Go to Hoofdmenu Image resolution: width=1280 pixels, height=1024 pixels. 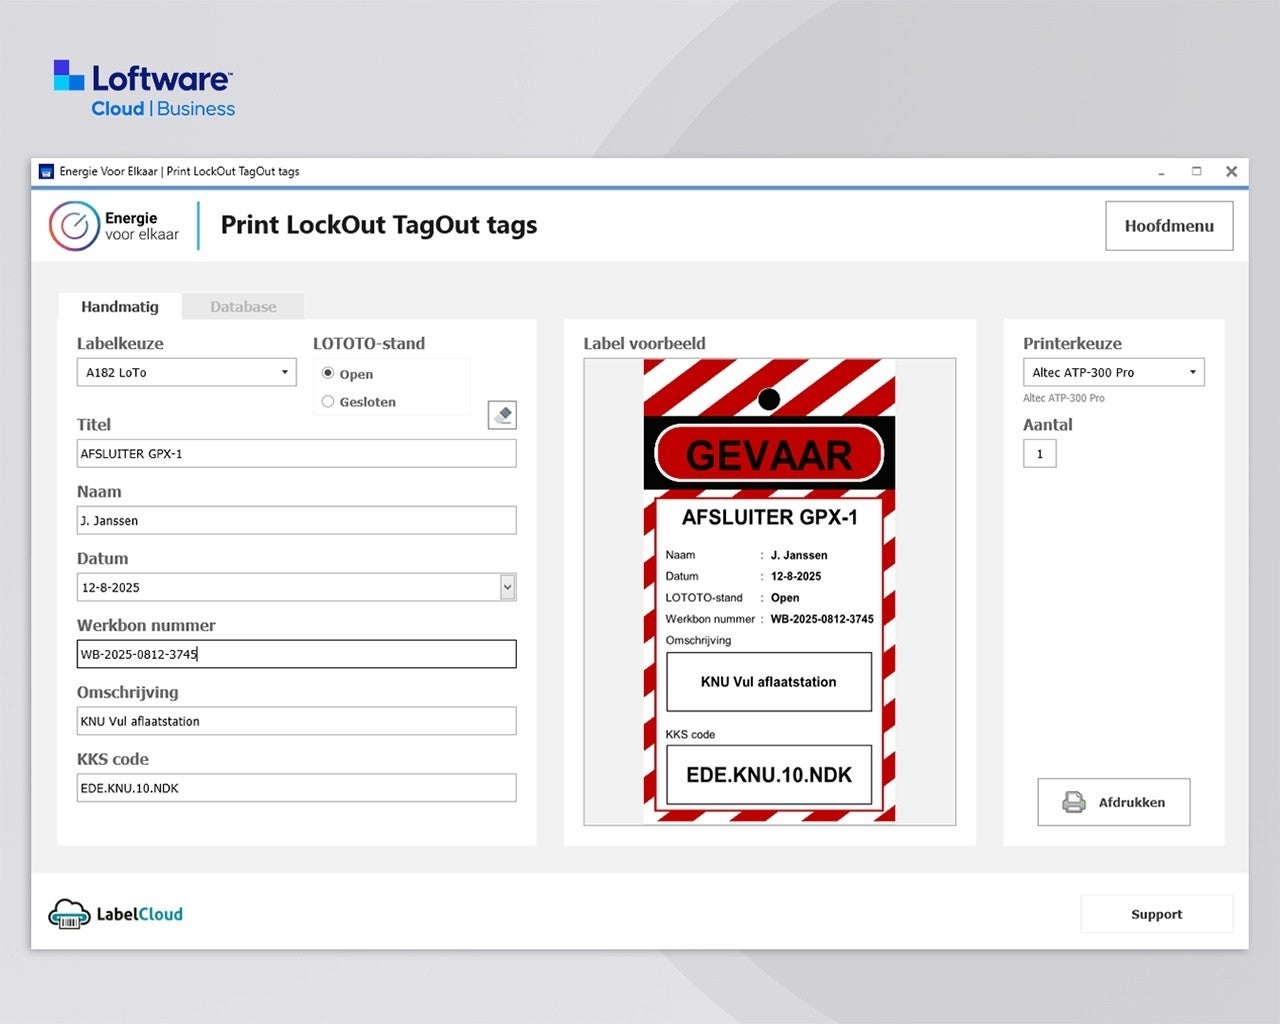click(1168, 226)
